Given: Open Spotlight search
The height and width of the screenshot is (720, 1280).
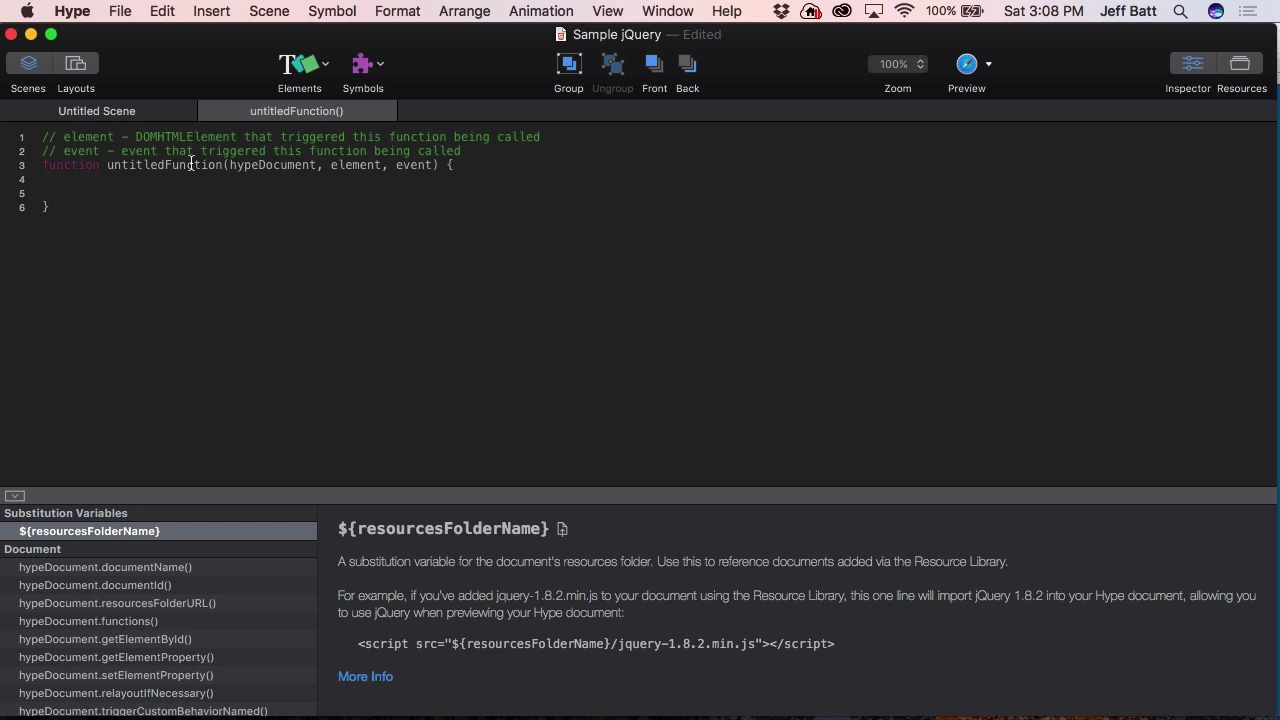Looking at the screenshot, I should coord(1181,11).
